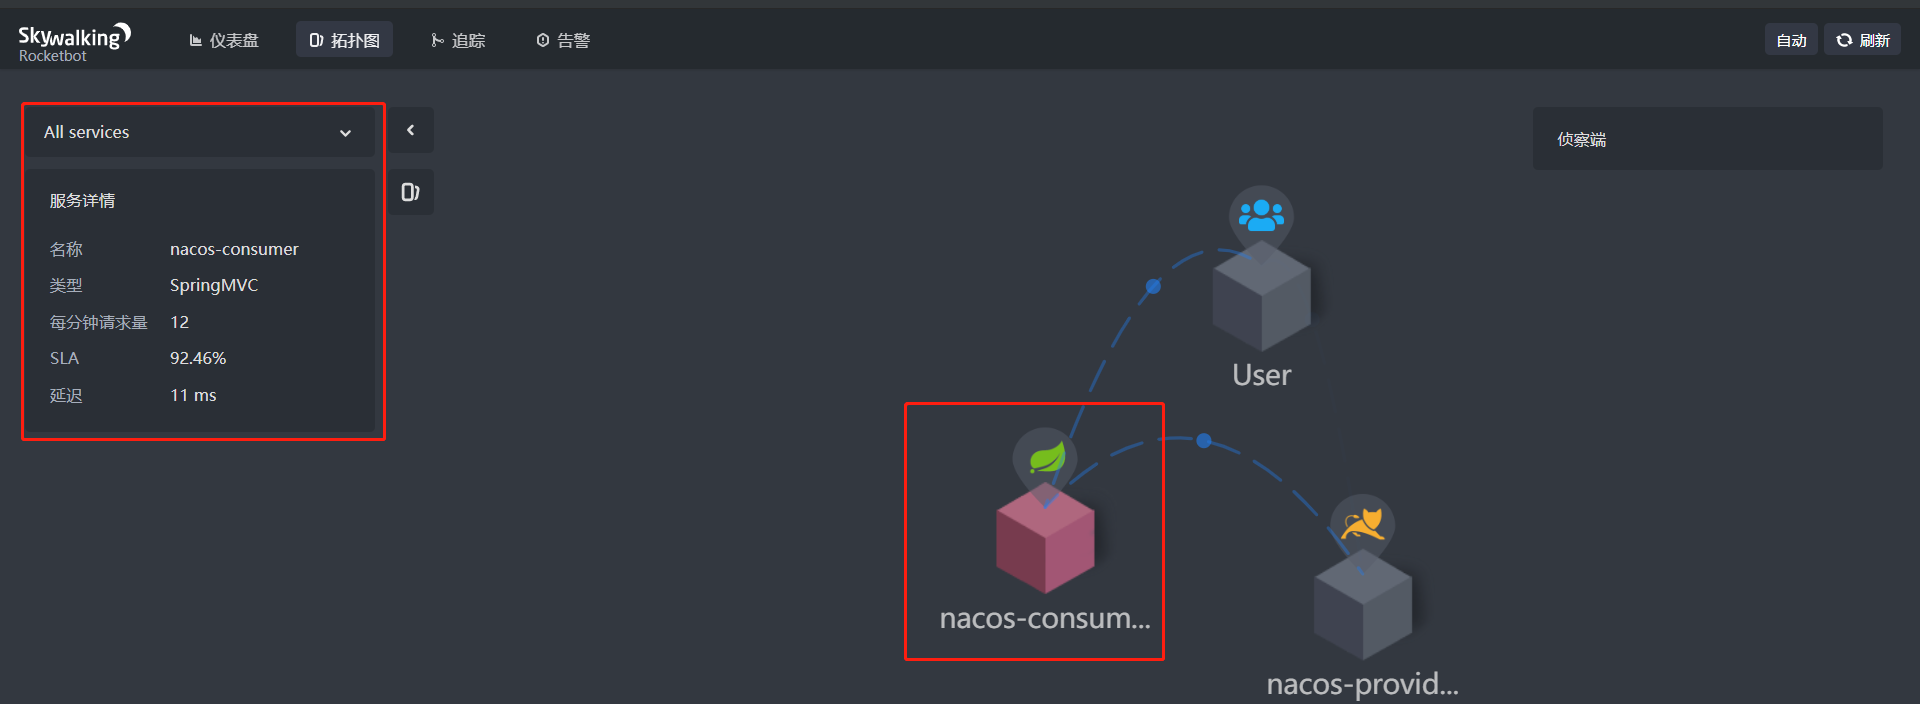1920x704 pixels.
Task: Select the nacos-provider gray cube node
Action: point(1362,604)
